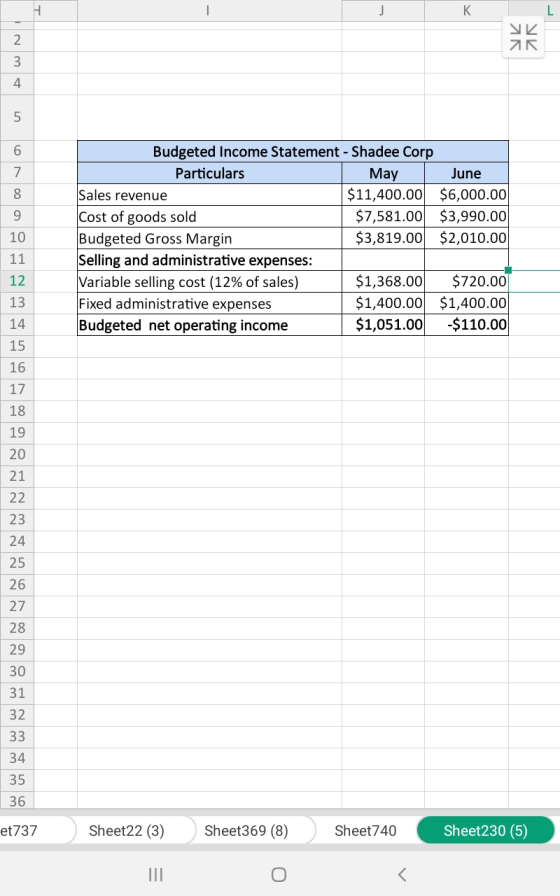Select the Particulars header cell
This screenshot has height=896, width=560.
click(210, 173)
